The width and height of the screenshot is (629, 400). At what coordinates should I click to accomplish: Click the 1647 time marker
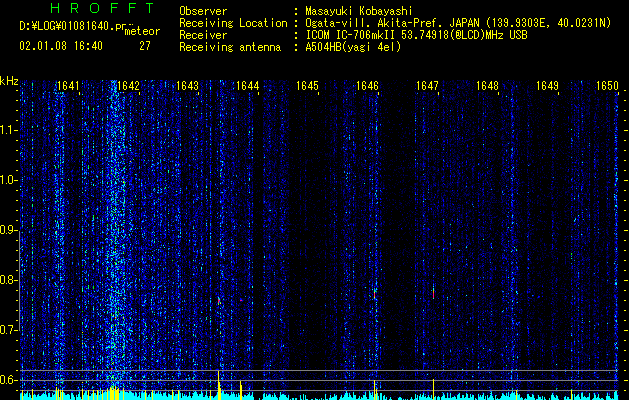point(428,86)
